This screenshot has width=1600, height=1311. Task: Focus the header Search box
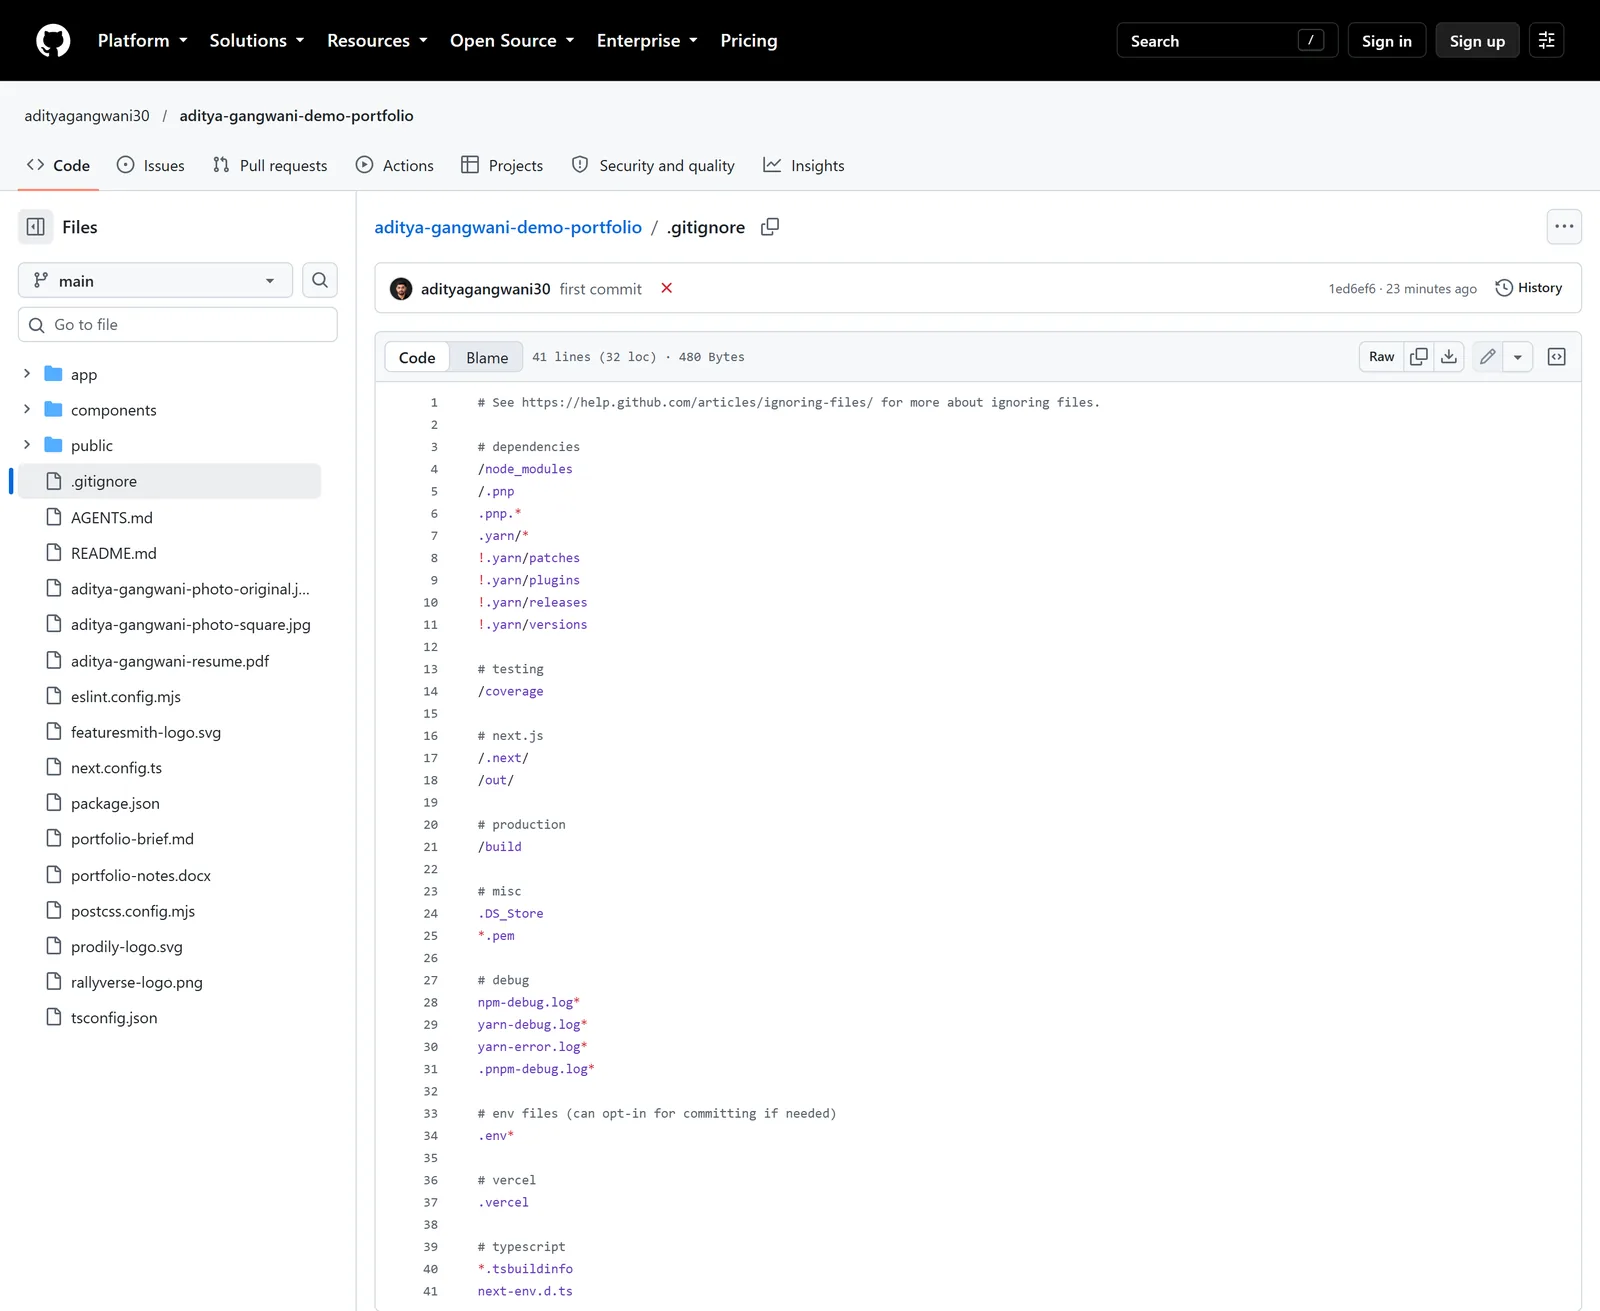point(1227,41)
